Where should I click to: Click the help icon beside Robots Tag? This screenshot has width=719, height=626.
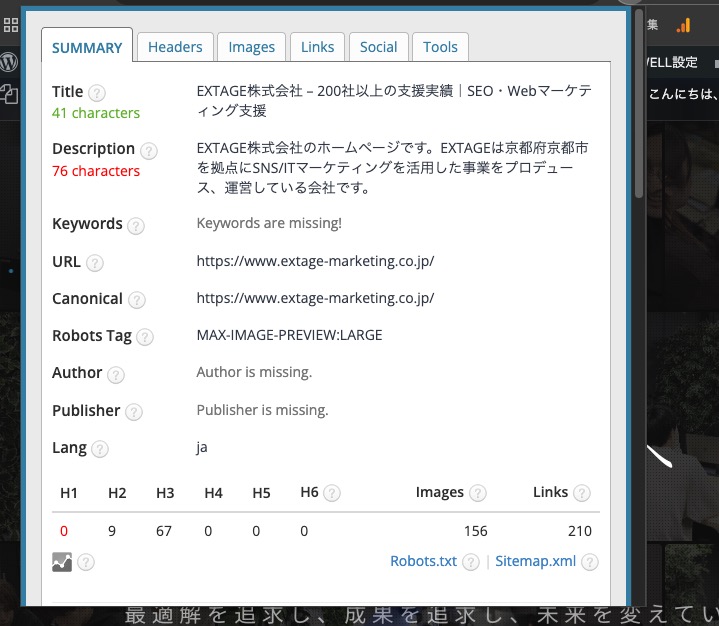click(x=145, y=337)
